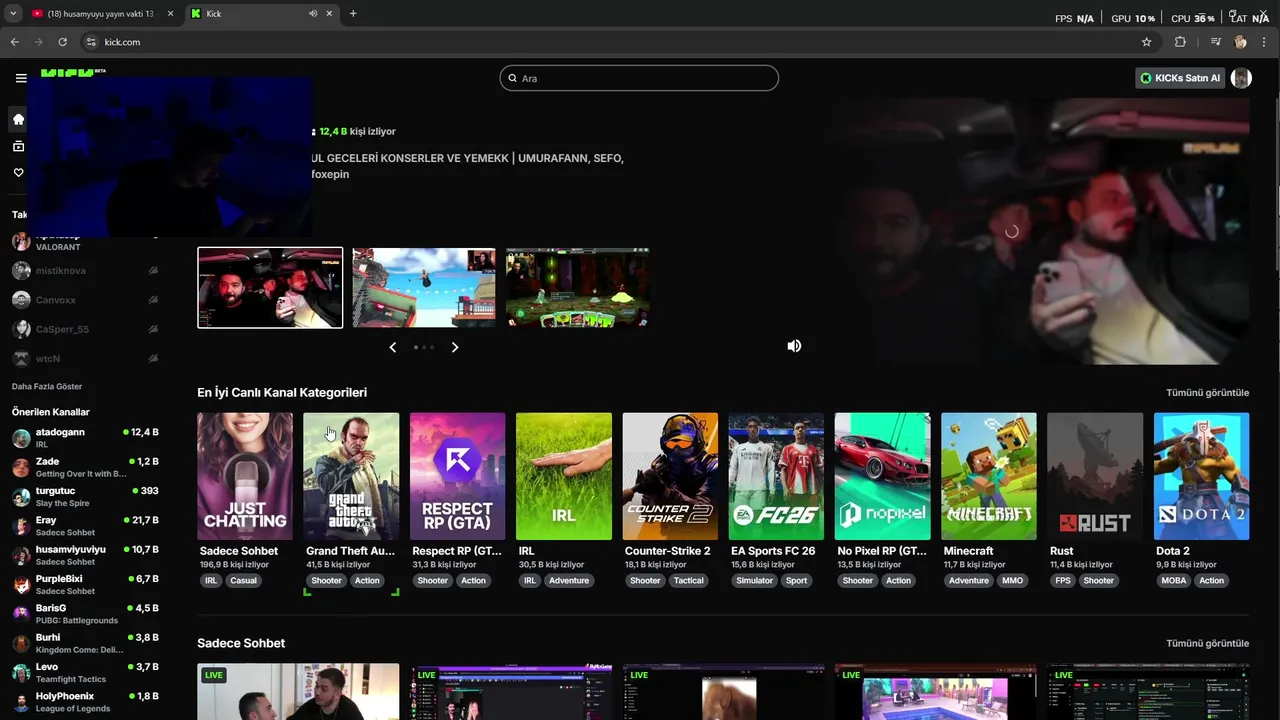Open the Just Chatting category cover
1280x720 pixels.
point(245,476)
